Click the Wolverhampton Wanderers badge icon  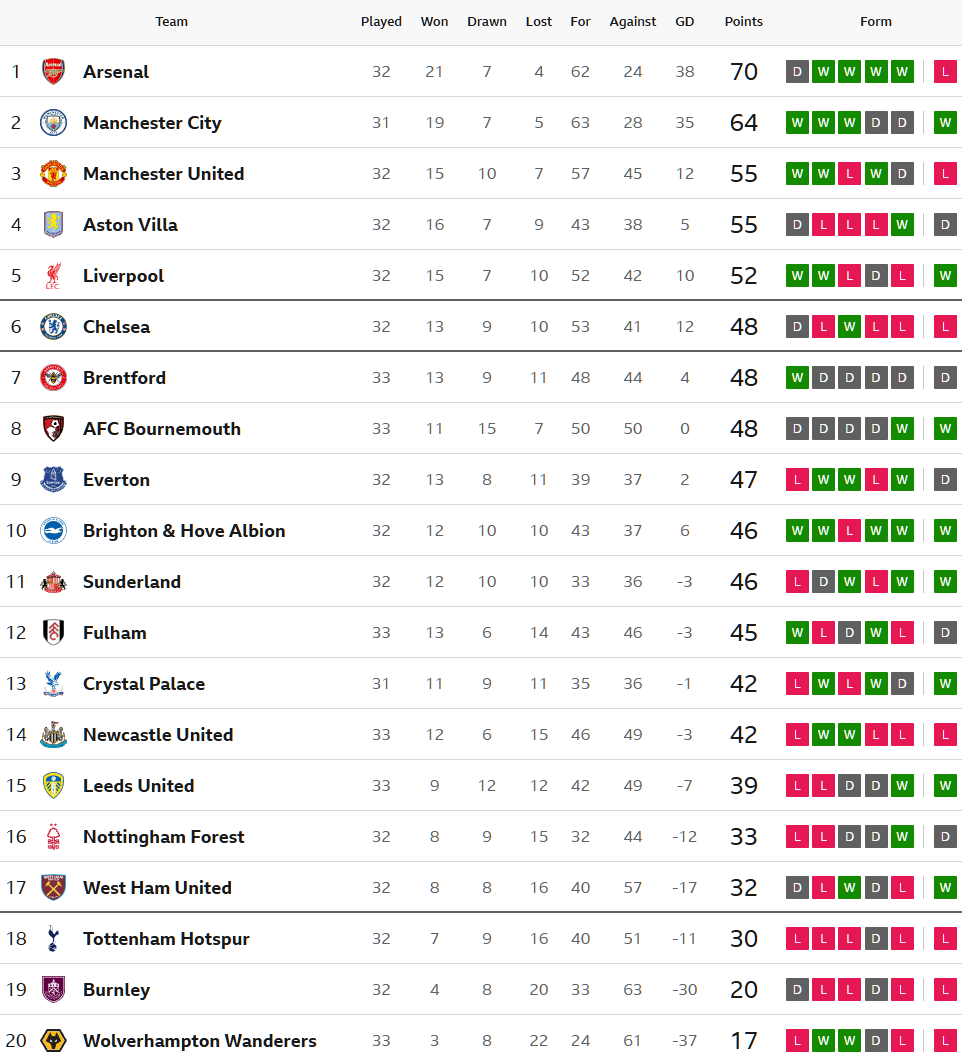[x=53, y=1040]
